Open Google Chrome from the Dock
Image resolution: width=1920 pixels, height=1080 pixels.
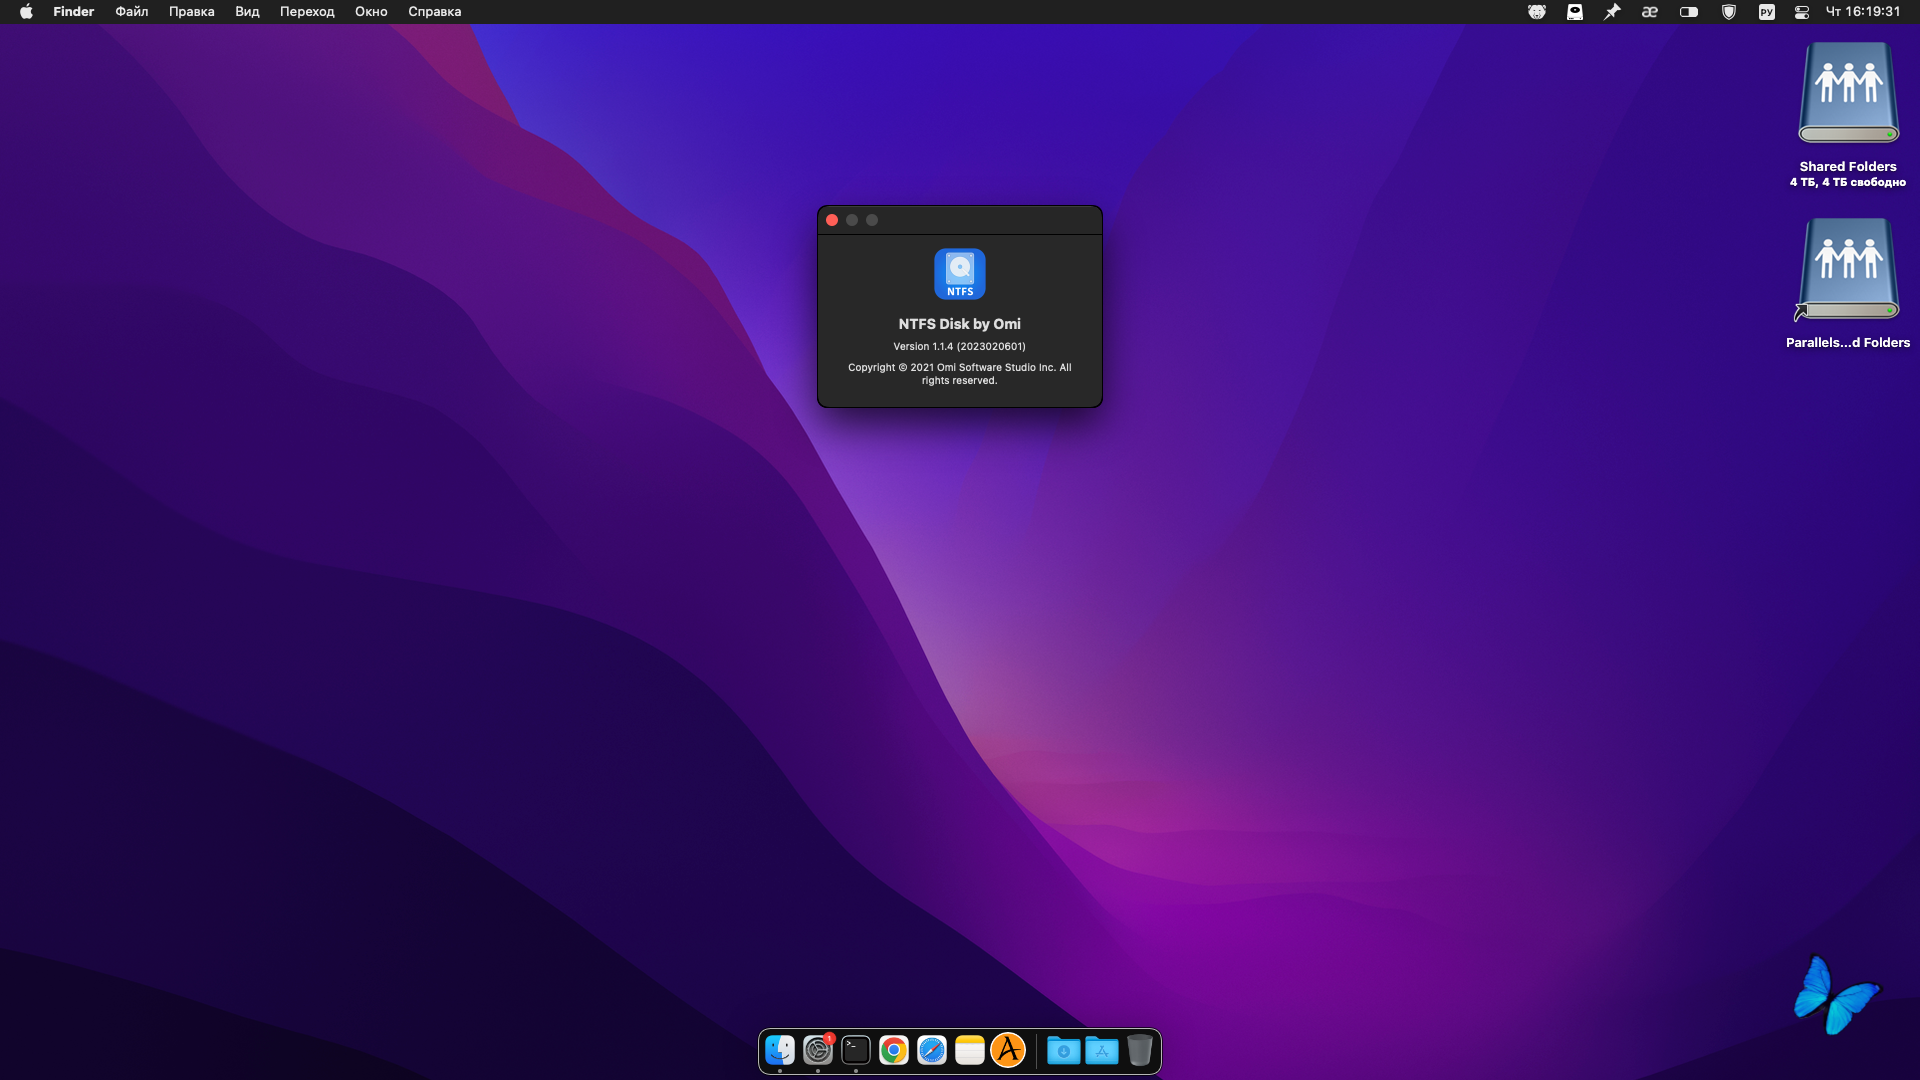[894, 1050]
